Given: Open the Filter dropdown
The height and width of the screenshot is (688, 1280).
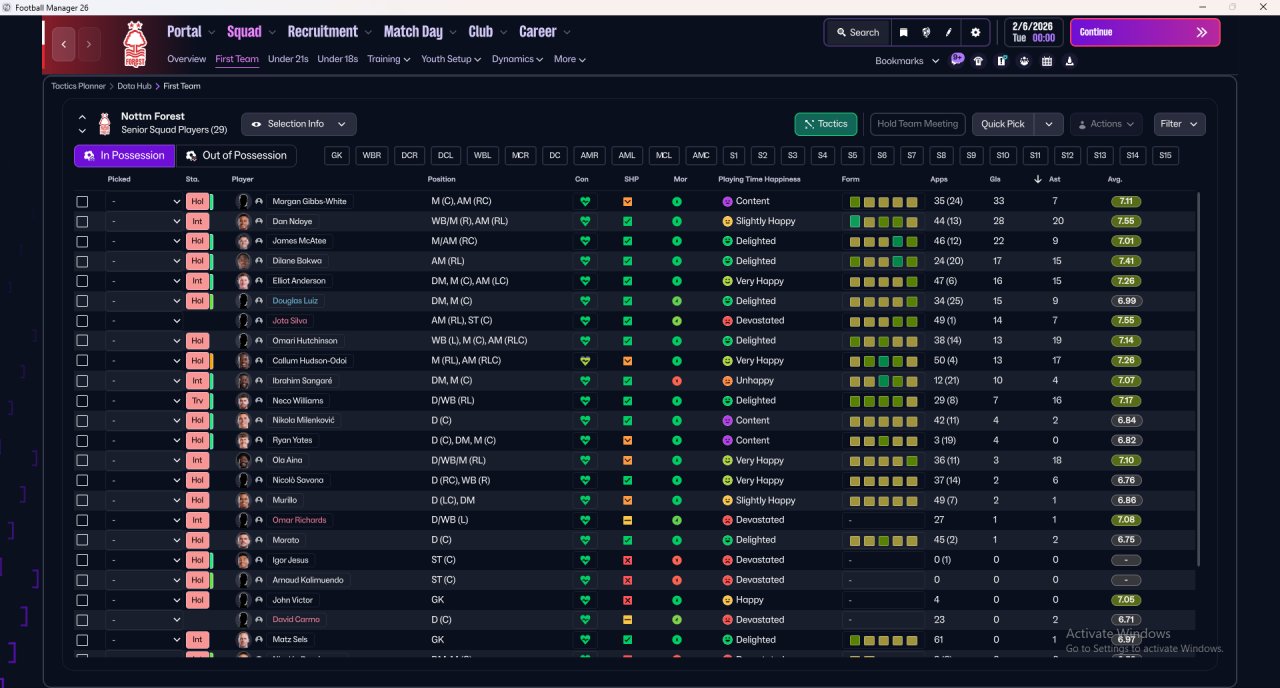Looking at the screenshot, I should click(x=1179, y=124).
